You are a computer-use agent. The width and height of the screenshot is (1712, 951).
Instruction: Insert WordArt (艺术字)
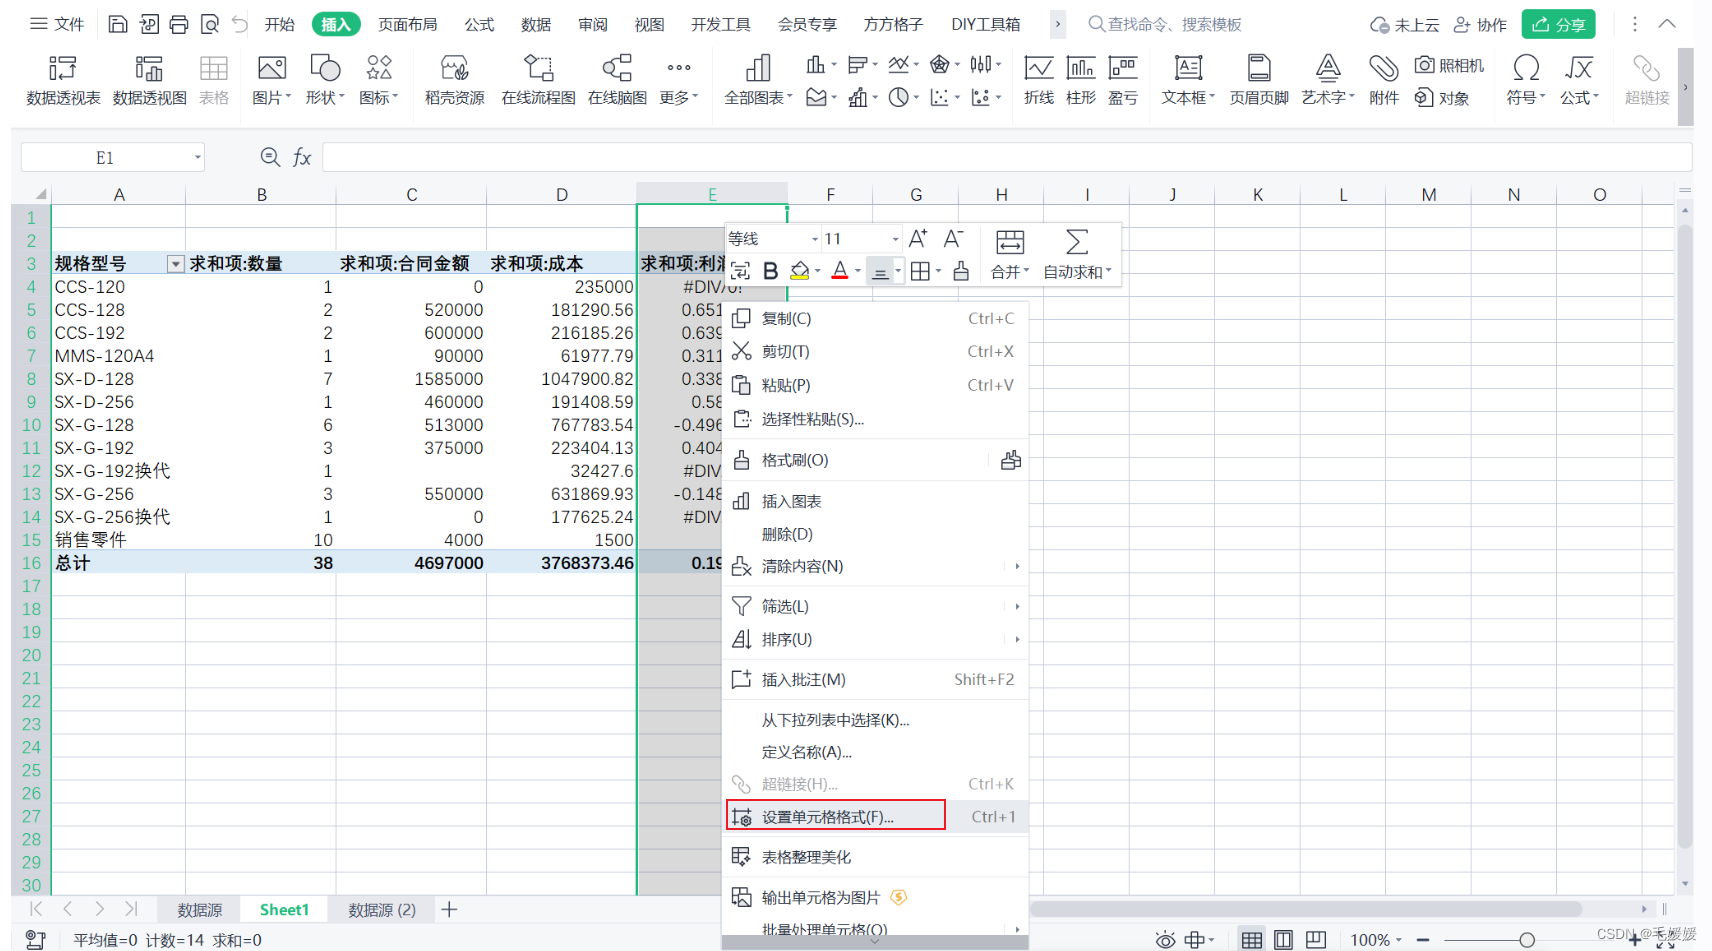[x=1328, y=80]
